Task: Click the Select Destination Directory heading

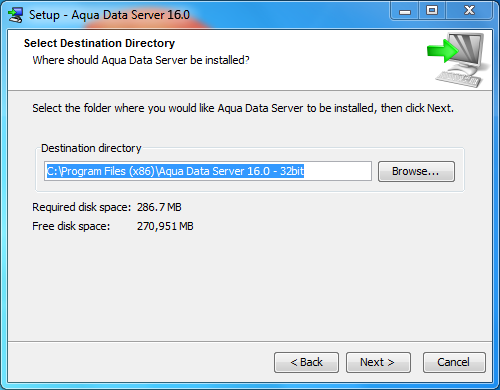Action: pos(99,43)
